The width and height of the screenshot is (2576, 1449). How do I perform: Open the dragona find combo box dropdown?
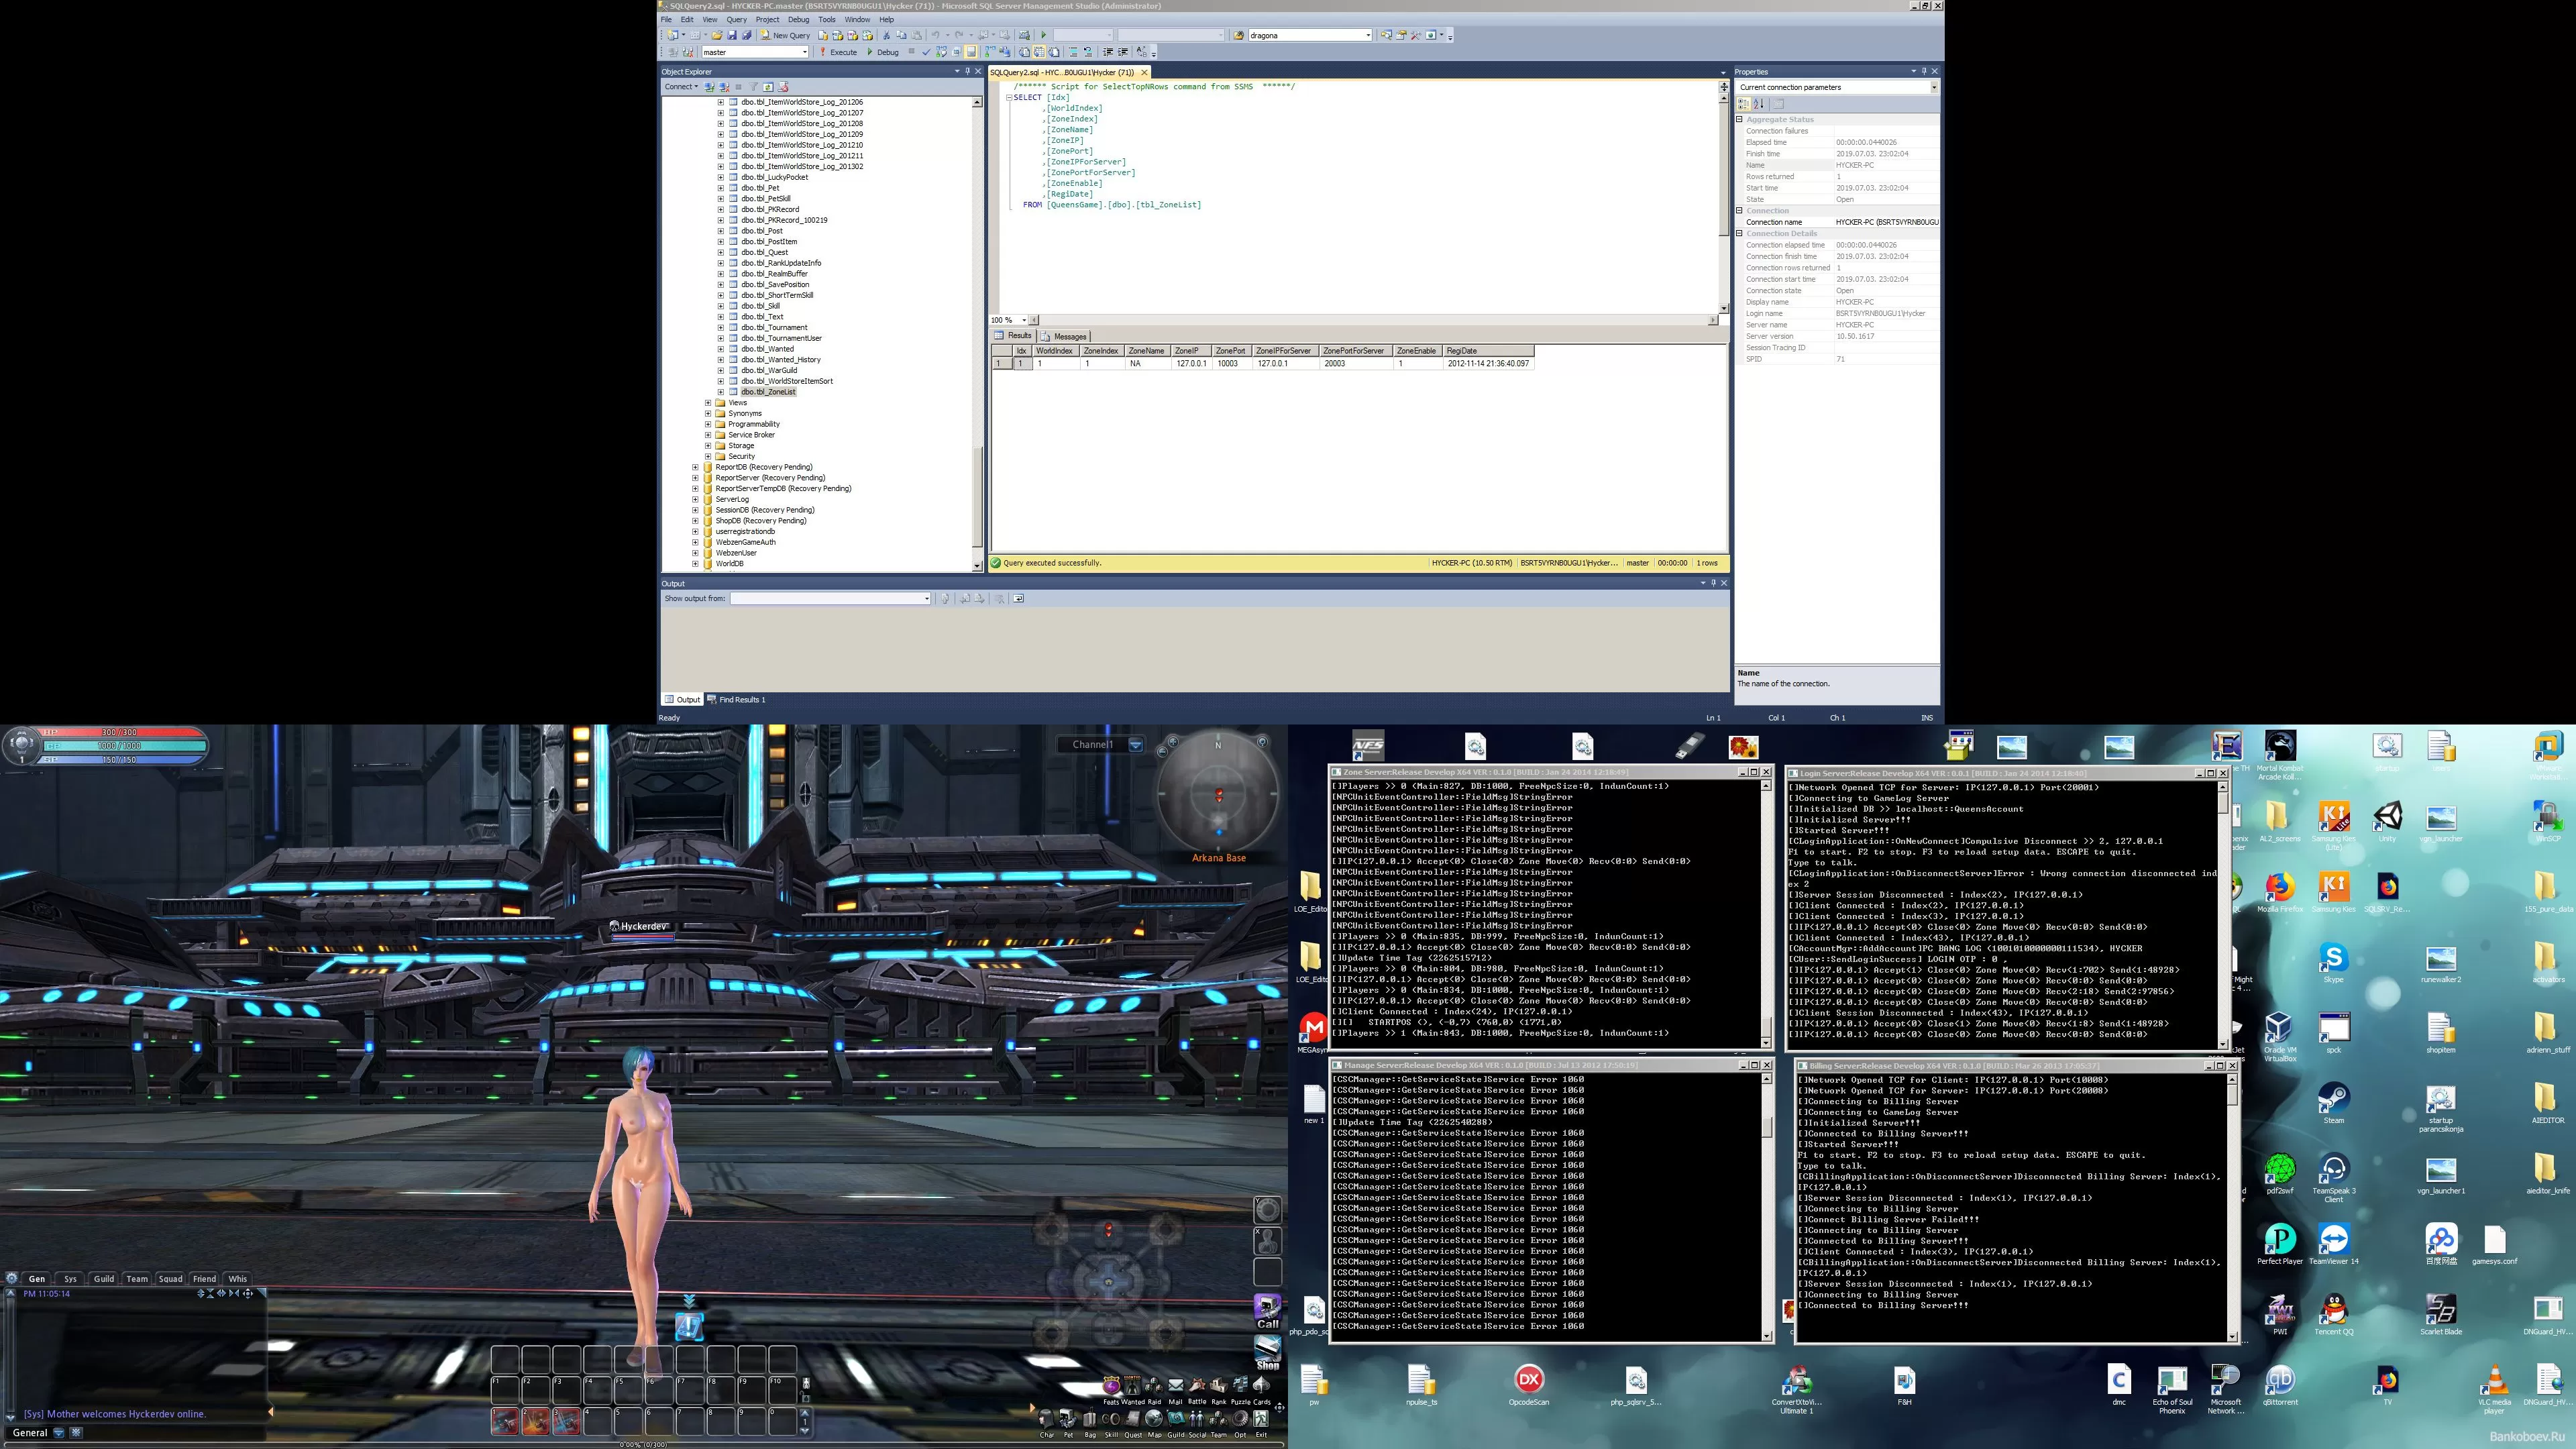(x=1368, y=35)
